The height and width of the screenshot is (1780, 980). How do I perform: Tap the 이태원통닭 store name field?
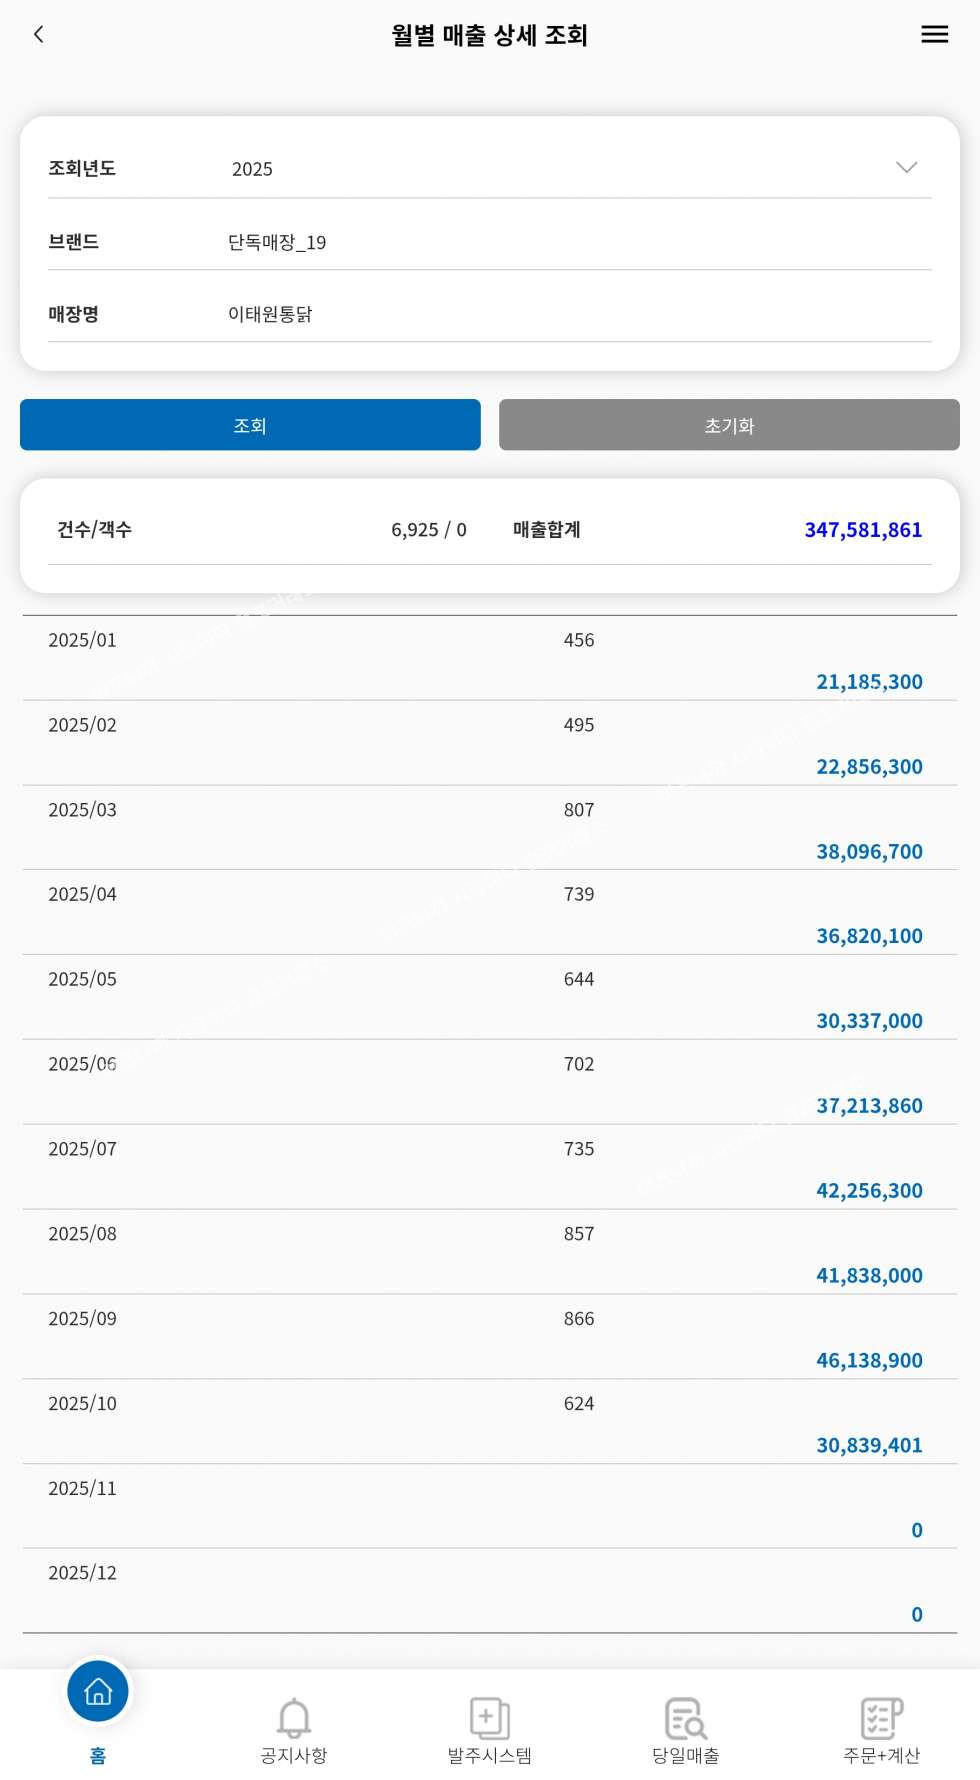coord(270,314)
